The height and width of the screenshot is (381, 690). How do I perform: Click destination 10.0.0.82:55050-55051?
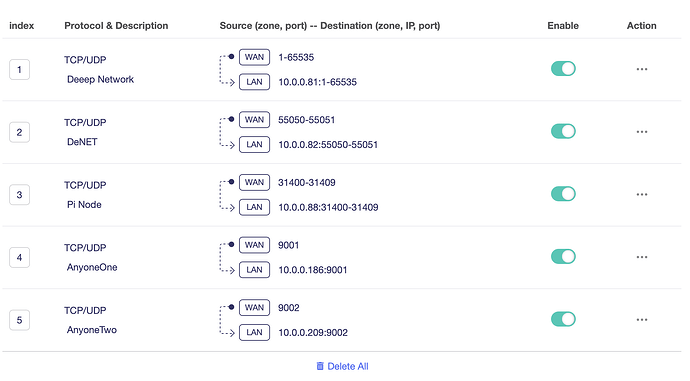[328, 145]
